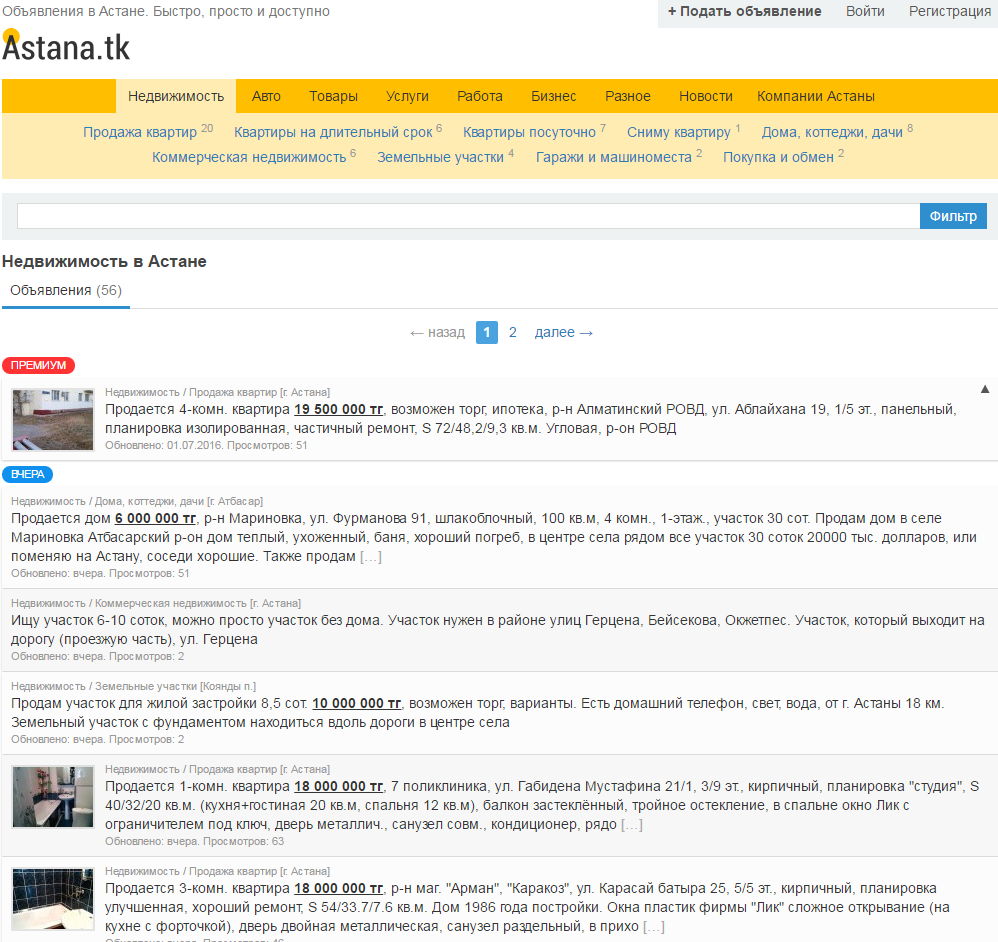Click the up-arrow icon on premium listing
The width and height of the screenshot is (998, 942).
(x=985, y=390)
